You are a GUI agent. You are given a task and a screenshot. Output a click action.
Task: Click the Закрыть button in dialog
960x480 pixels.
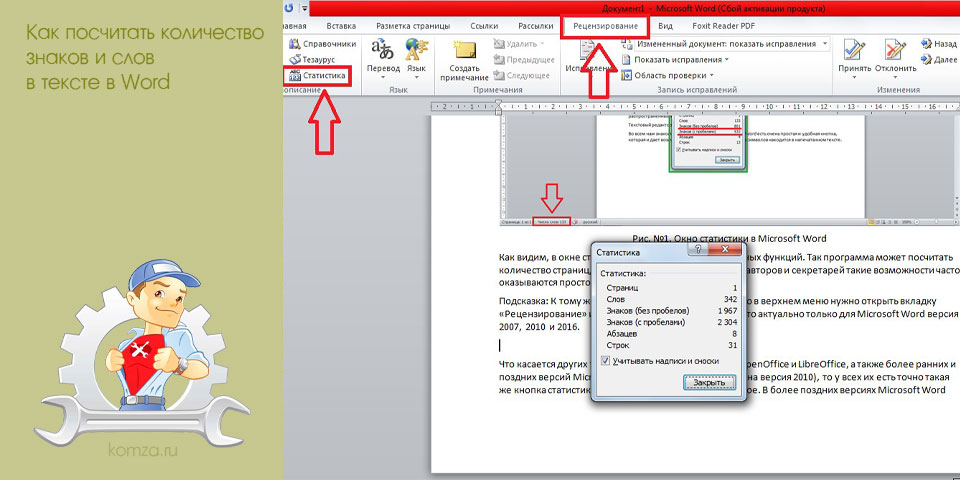pyautogui.click(x=708, y=382)
